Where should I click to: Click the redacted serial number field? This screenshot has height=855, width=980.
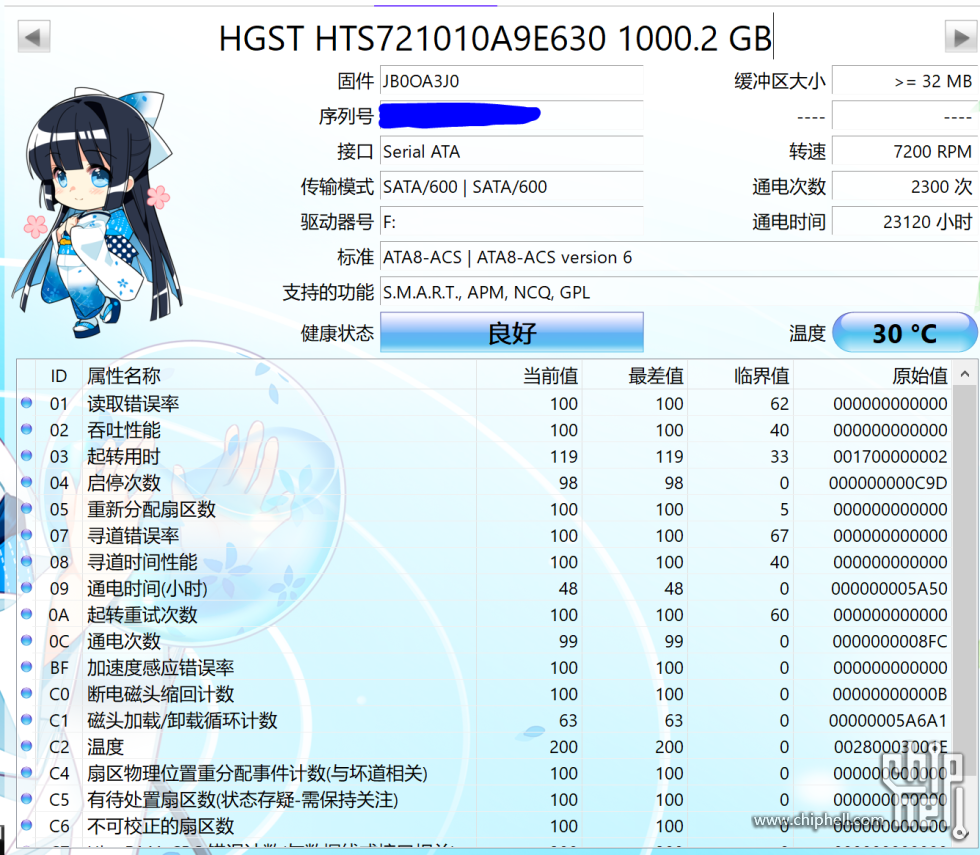coord(512,116)
